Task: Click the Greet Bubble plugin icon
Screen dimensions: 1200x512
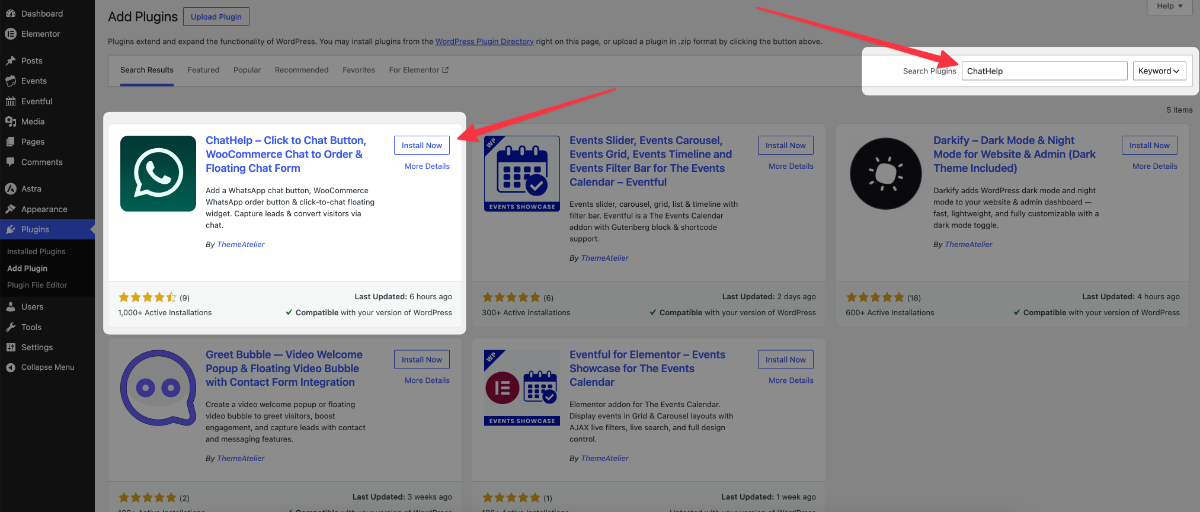Action: pyautogui.click(x=158, y=388)
